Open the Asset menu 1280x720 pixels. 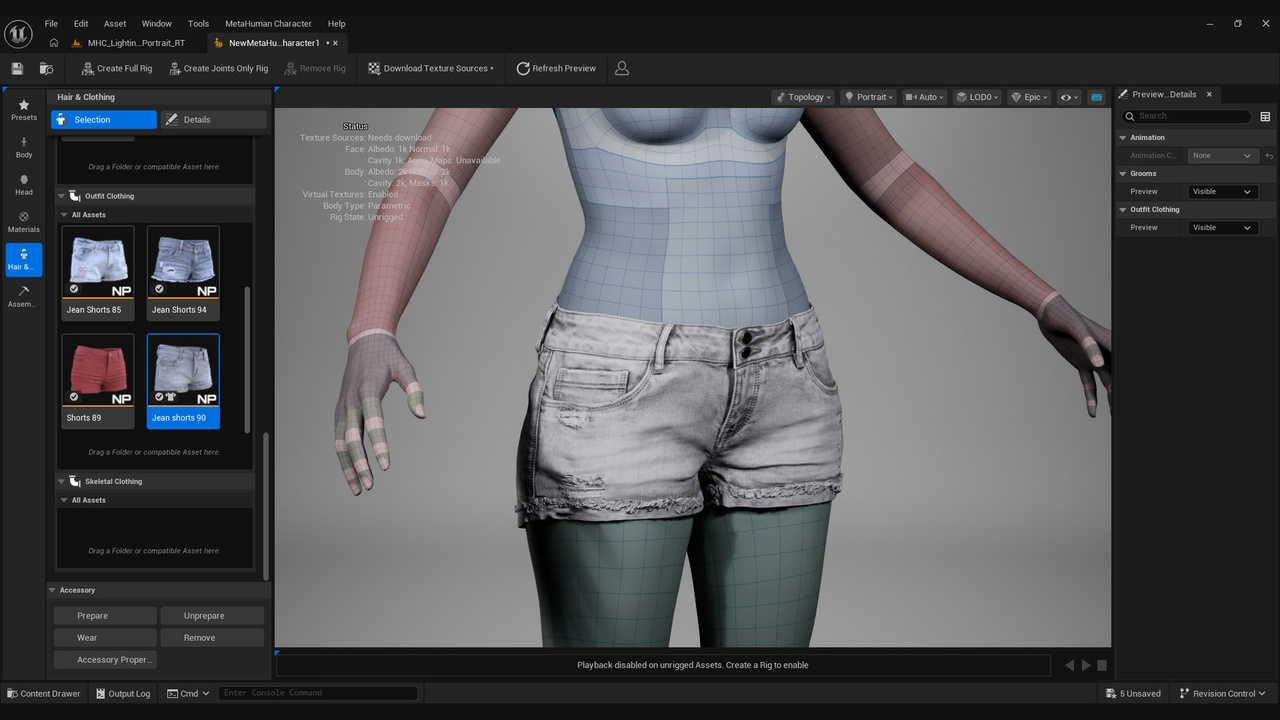click(x=115, y=24)
